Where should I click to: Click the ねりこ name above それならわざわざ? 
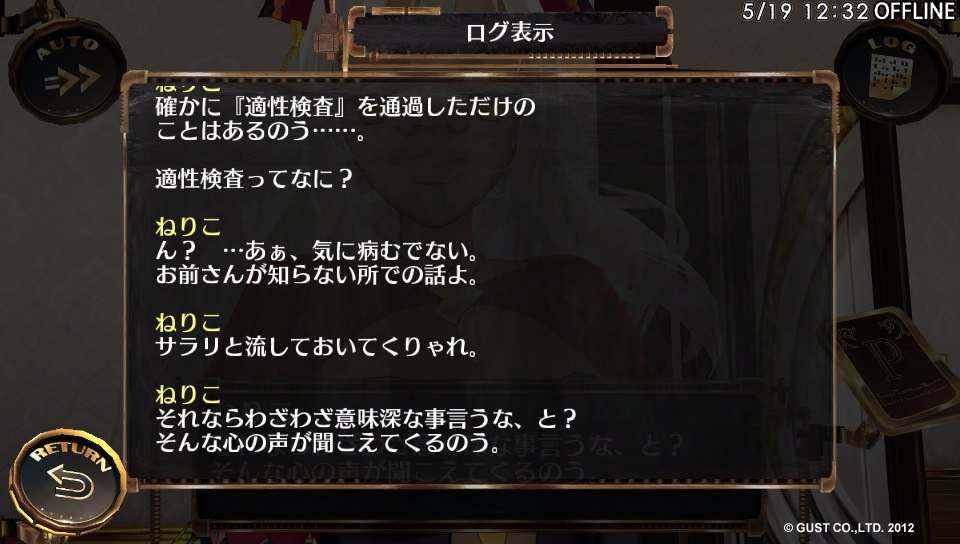point(188,395)
